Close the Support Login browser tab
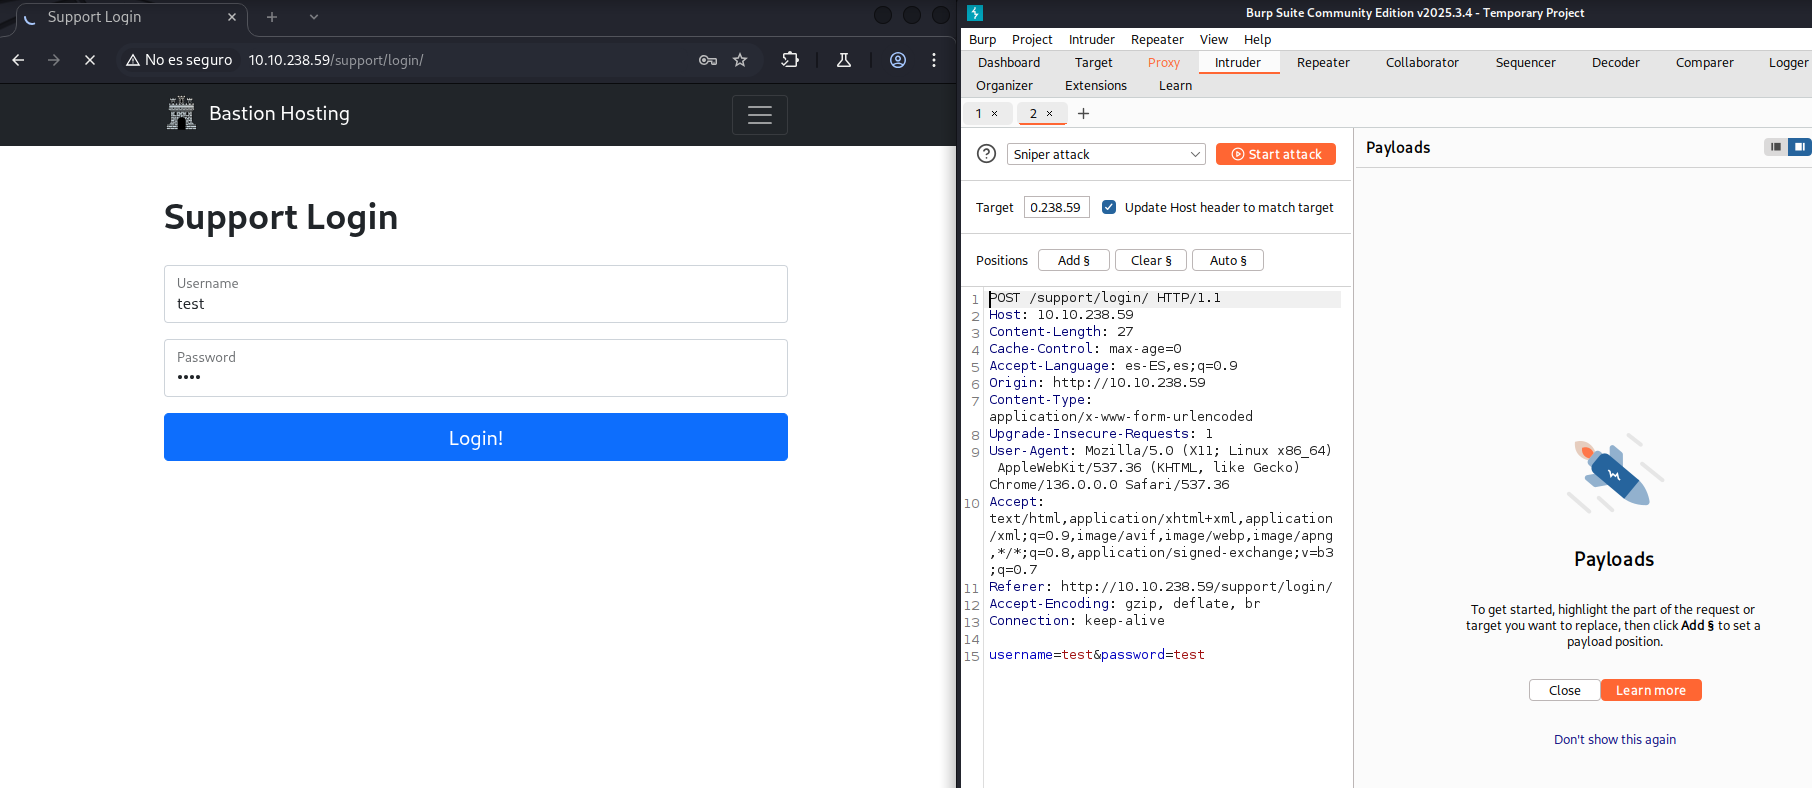 [x=232, y=17]
